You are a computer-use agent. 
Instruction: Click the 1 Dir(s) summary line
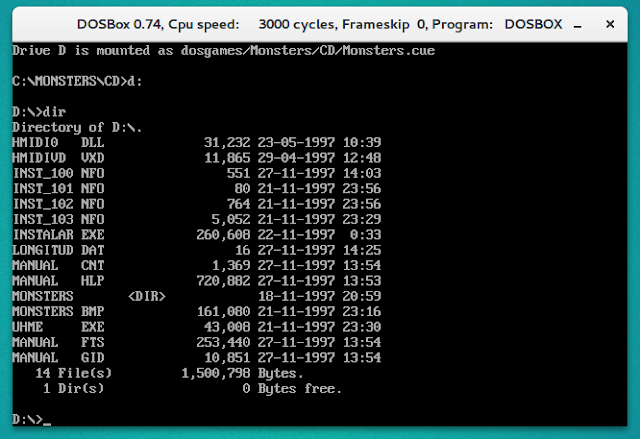(192, 388)
